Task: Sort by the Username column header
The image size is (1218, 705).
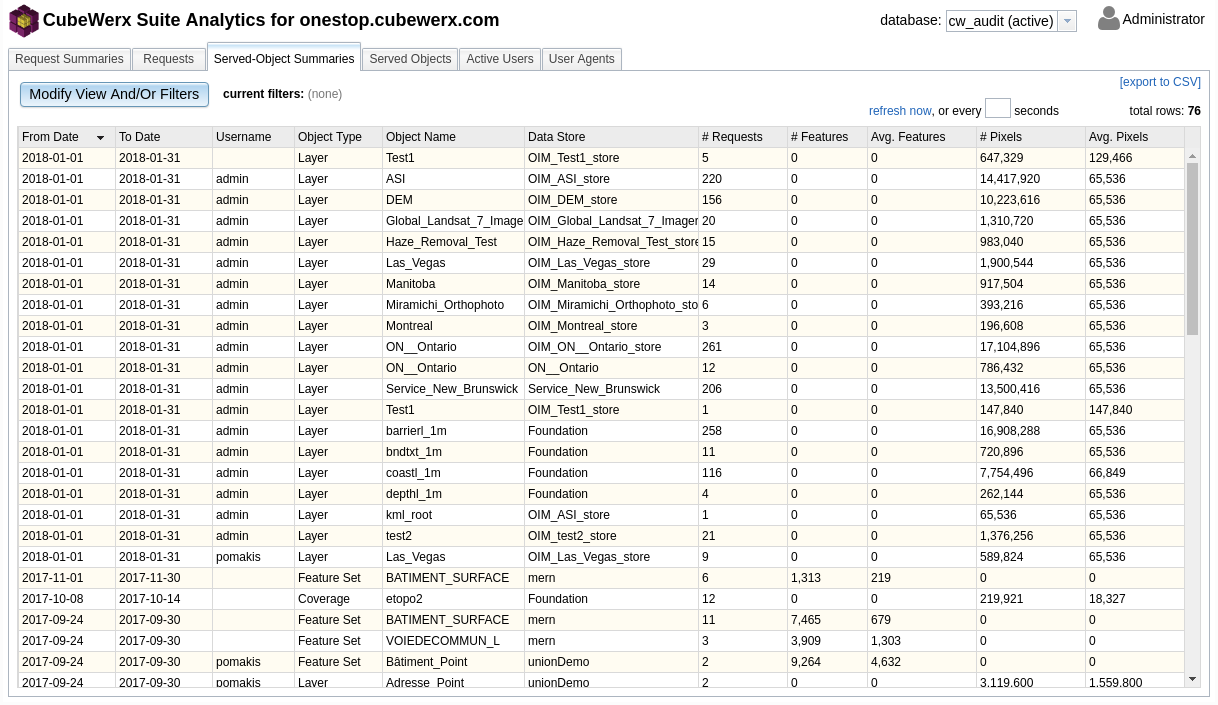Action: (x=253, y=137)
